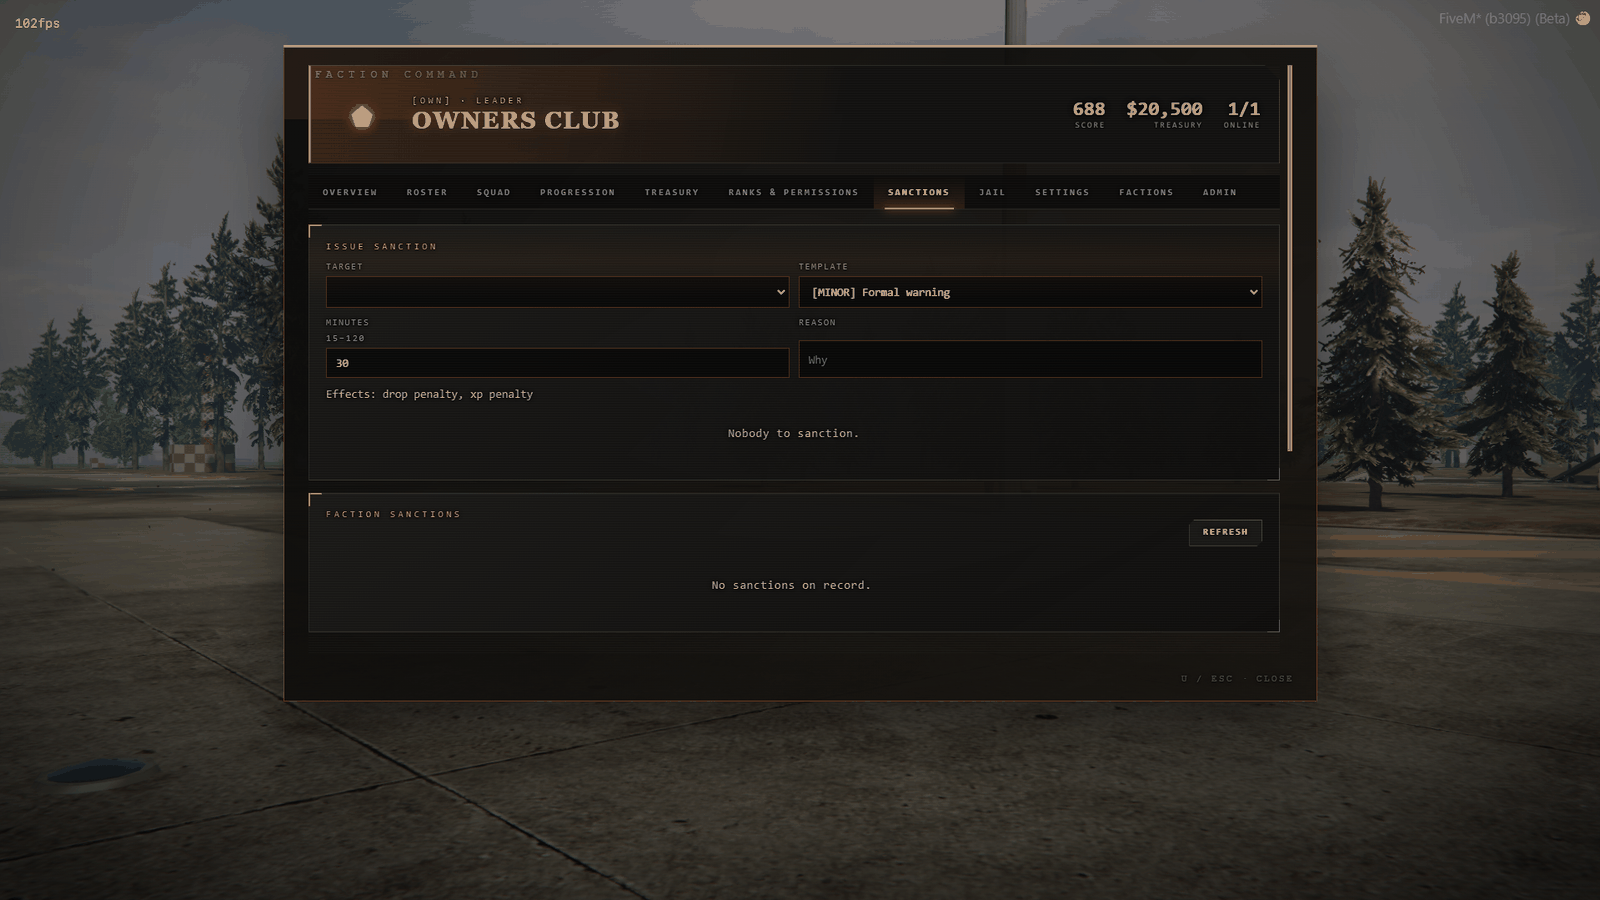
Task: Open the Treasury tab
Action: tap(672, 192)
